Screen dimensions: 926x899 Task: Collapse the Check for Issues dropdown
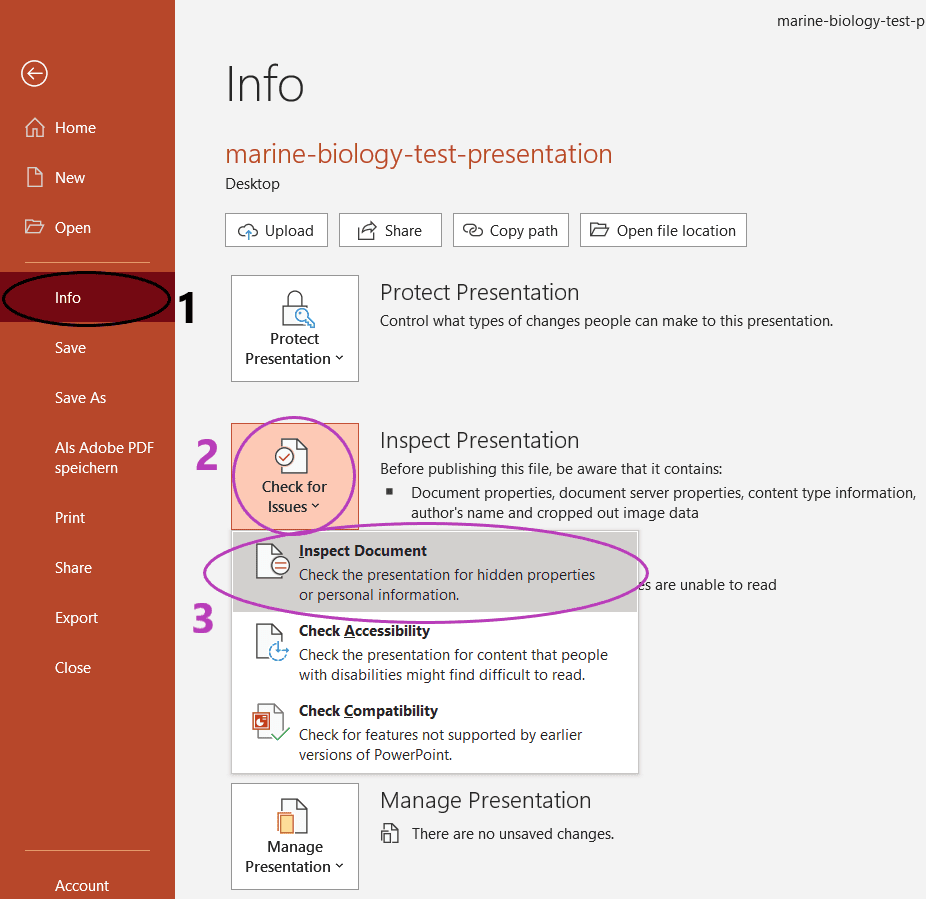[x=295, y=476]
